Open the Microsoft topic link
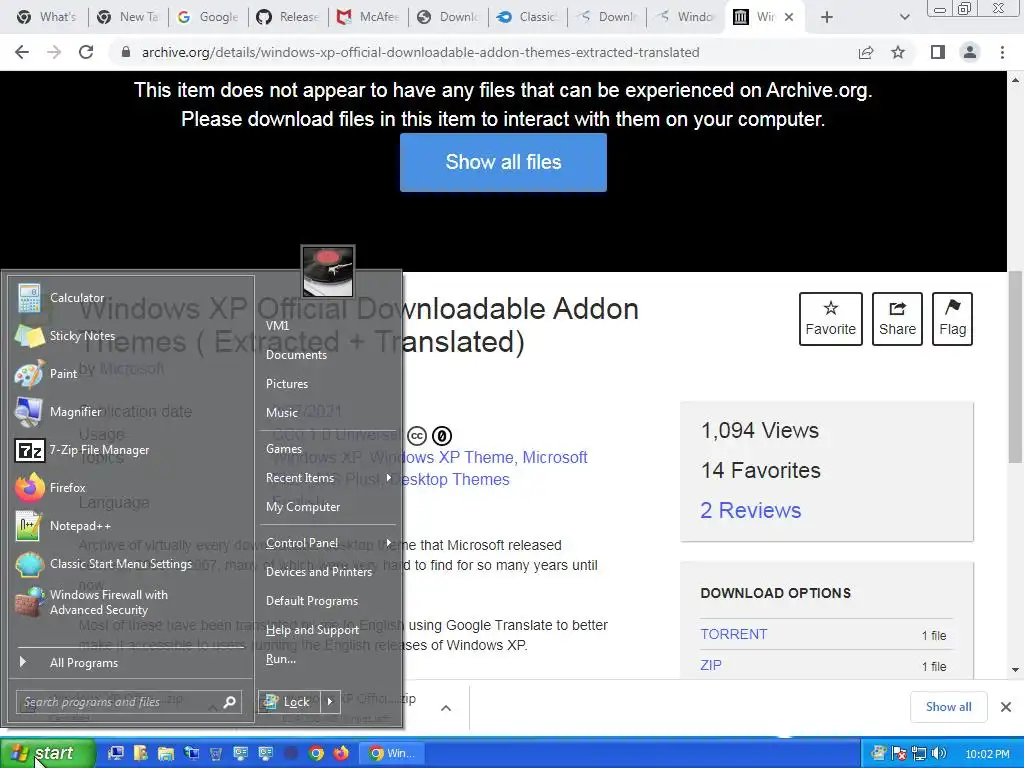 point(554,457)
